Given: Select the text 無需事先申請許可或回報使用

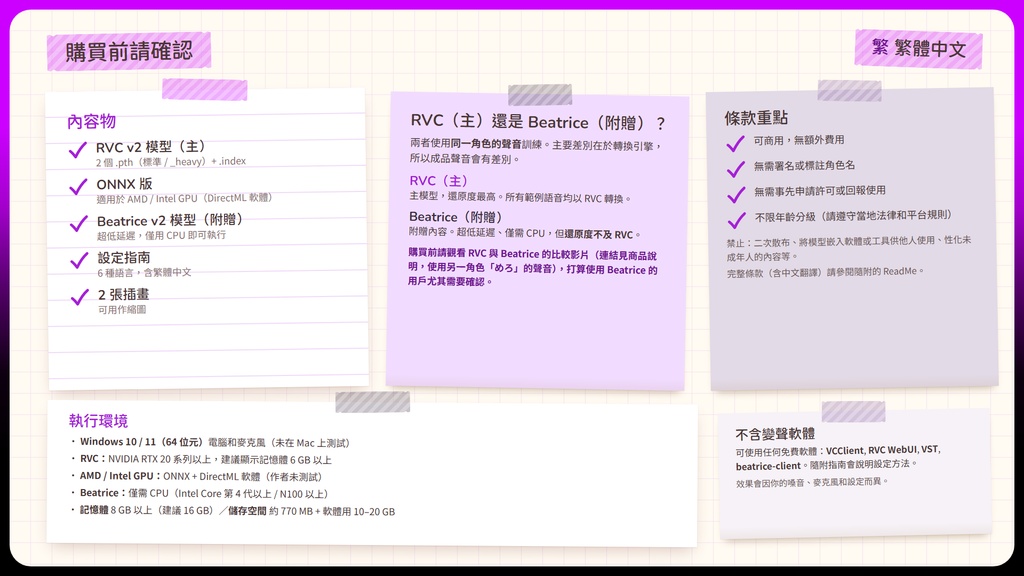Looking at the screenshot, I should [x=820, y=191].
